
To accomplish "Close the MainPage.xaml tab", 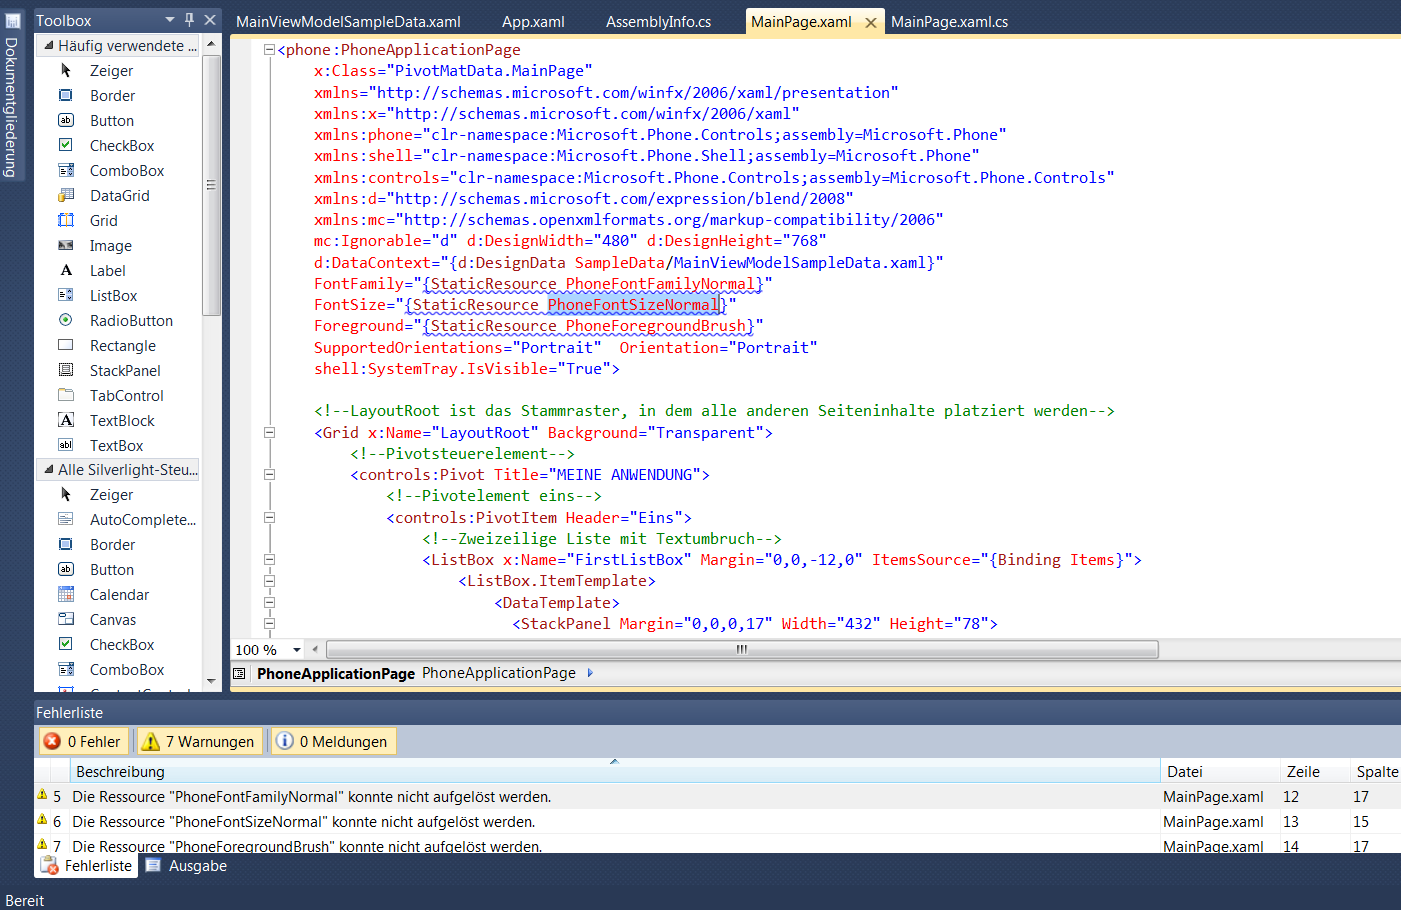I will (871, 22).
